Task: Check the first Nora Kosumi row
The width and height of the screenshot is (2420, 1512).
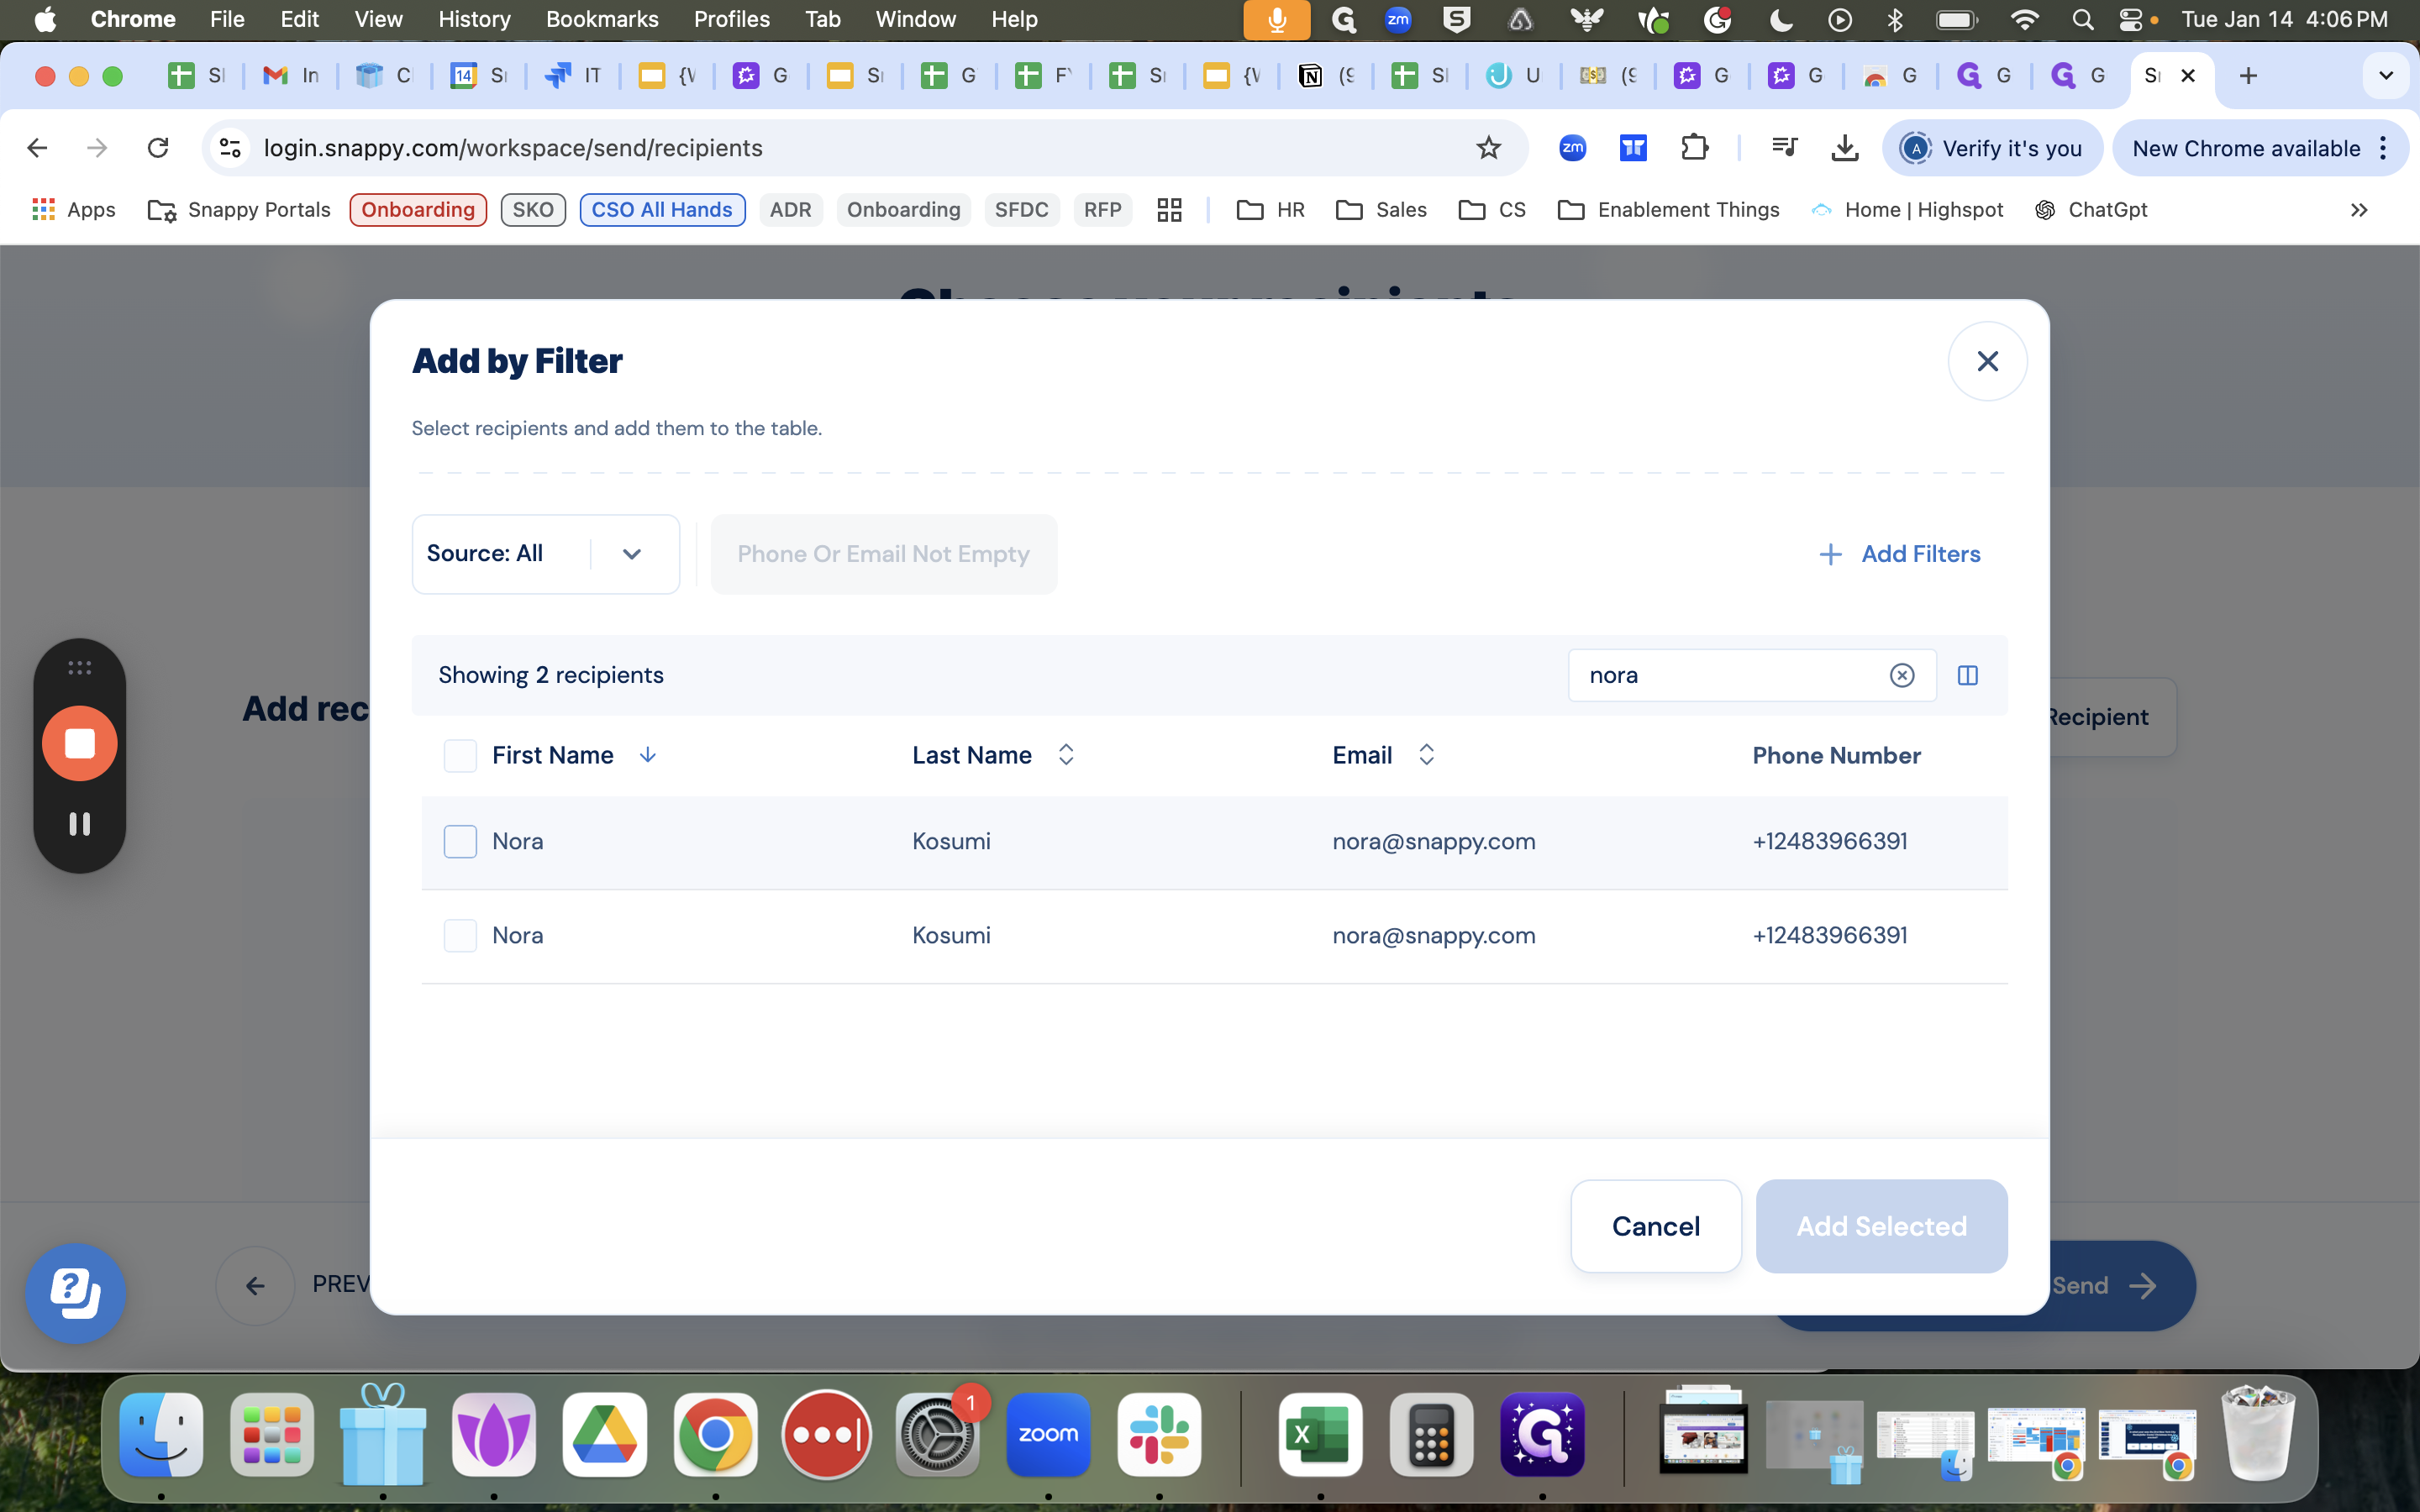Action: point(460,842)
